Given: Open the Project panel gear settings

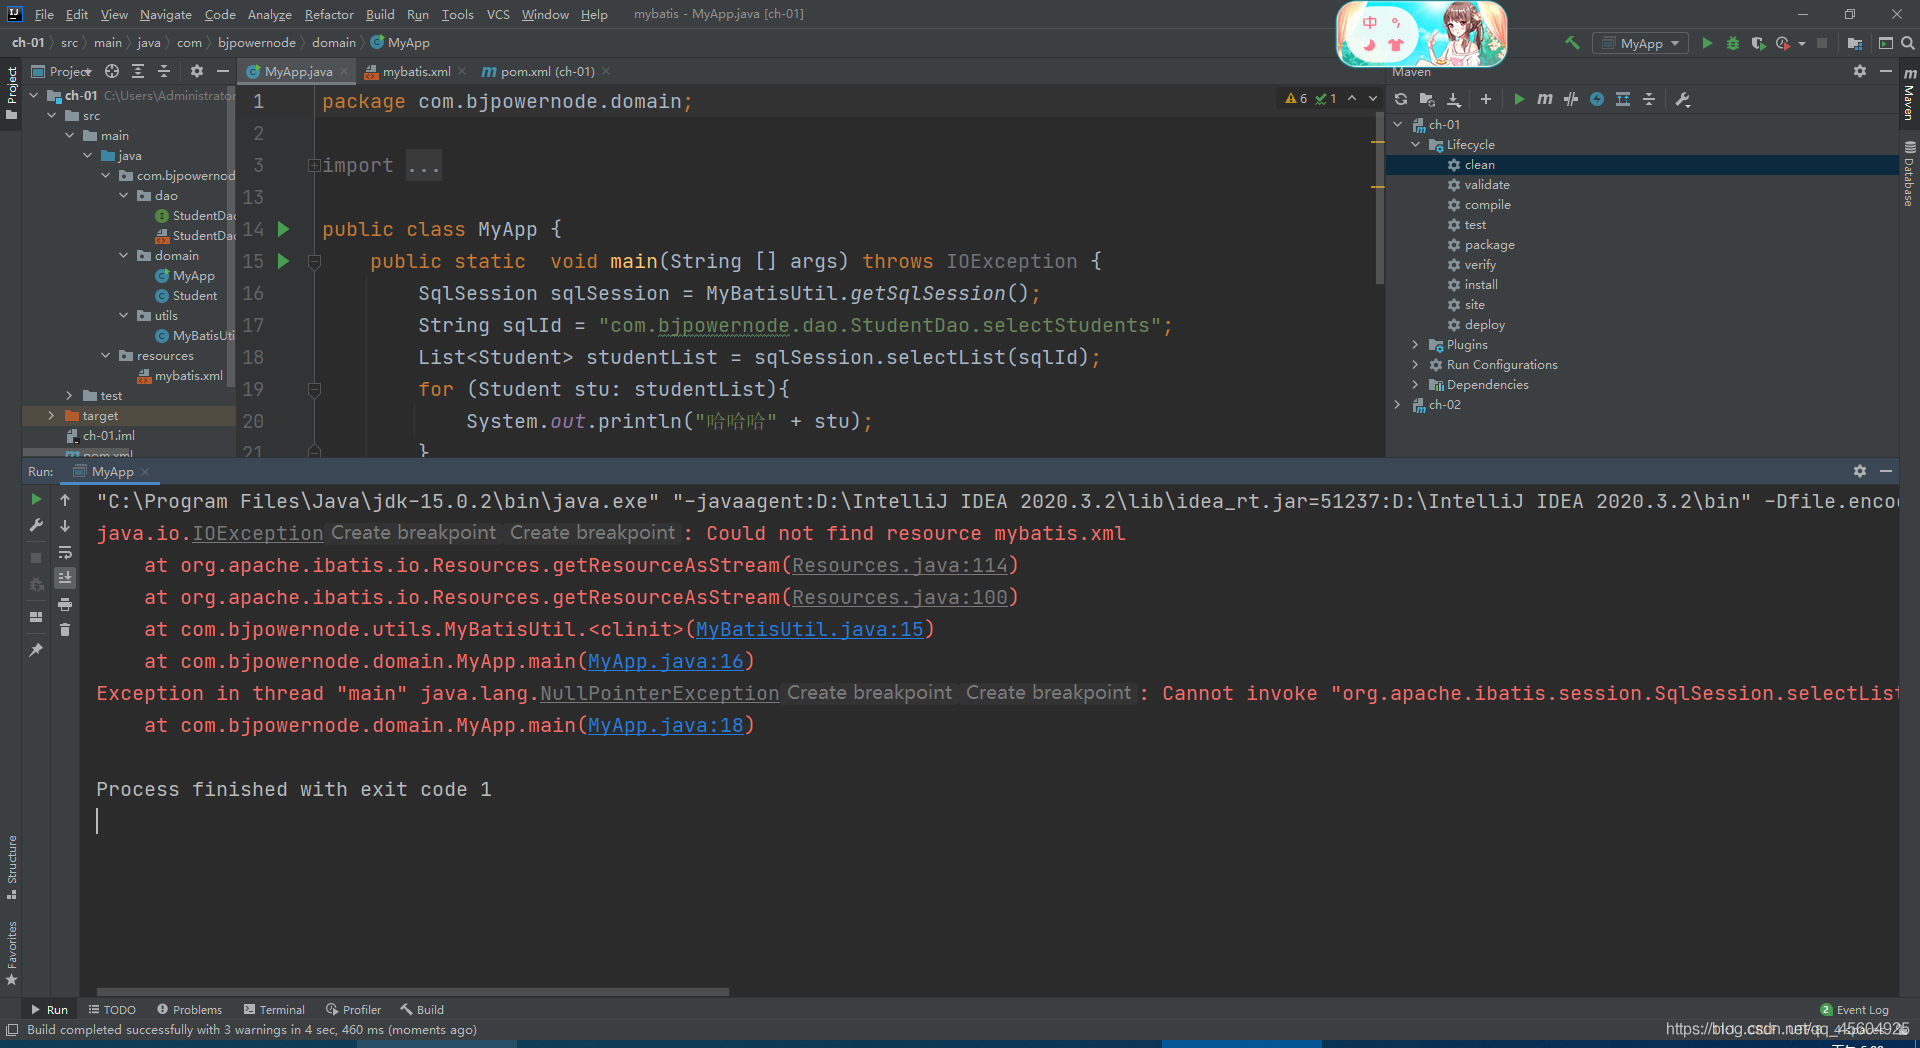Looking at the screenshot, I should point(197,71).
